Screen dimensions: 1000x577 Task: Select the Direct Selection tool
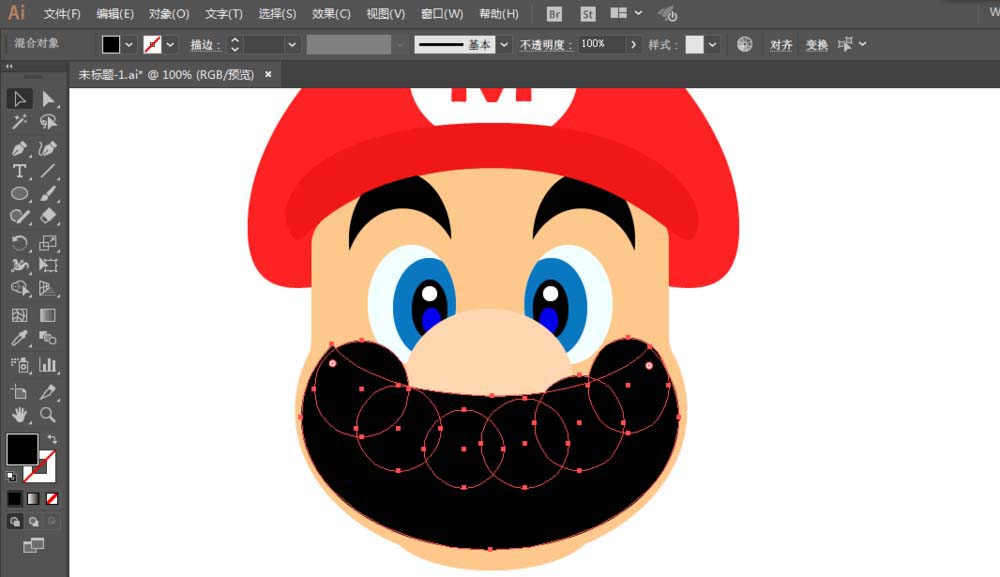48,99
